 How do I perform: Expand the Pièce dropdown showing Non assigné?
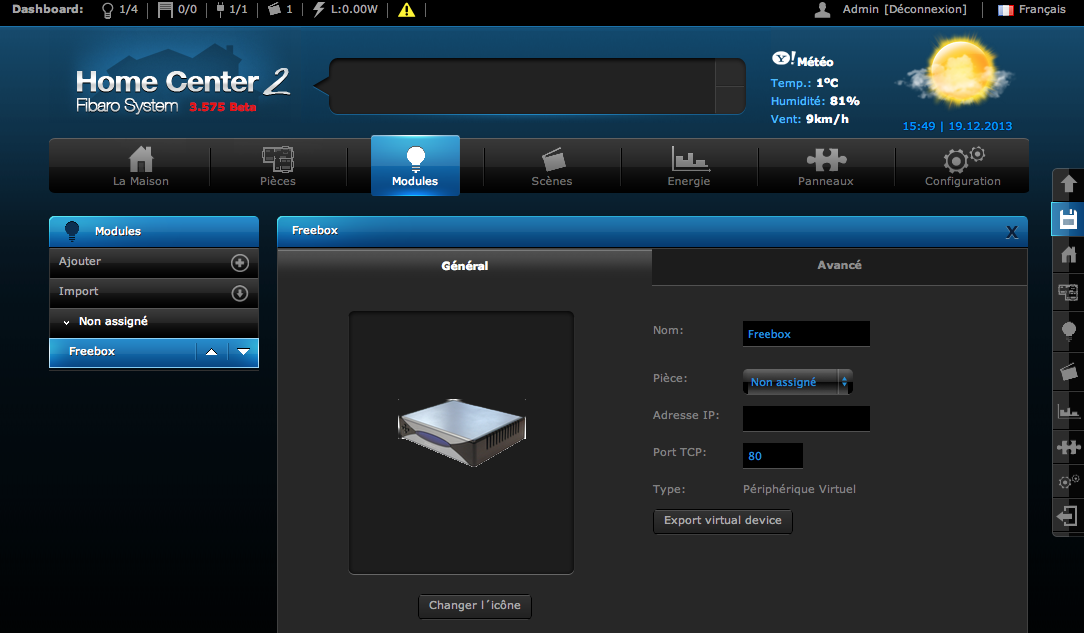797,381
